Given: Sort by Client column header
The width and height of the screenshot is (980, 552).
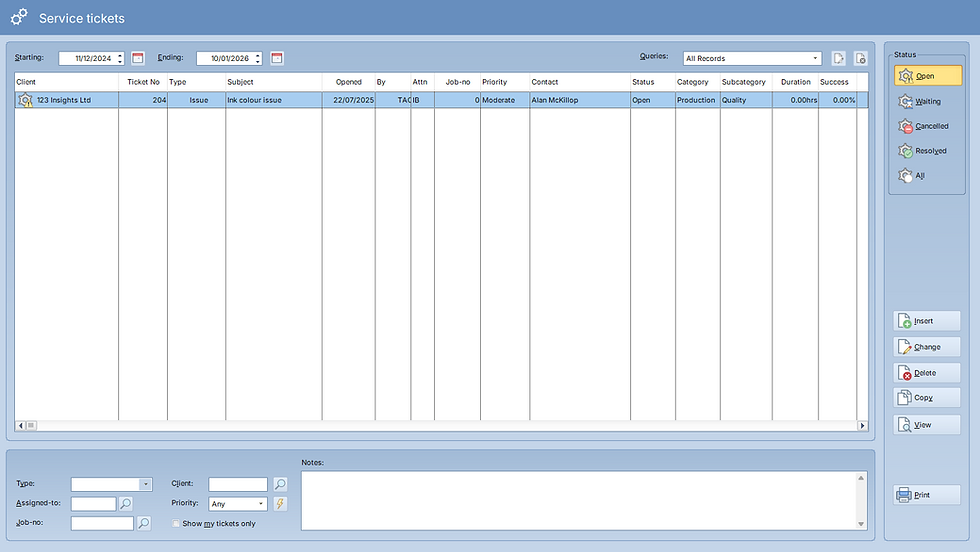Looking at the screenshot, I should tap(66, 82).
